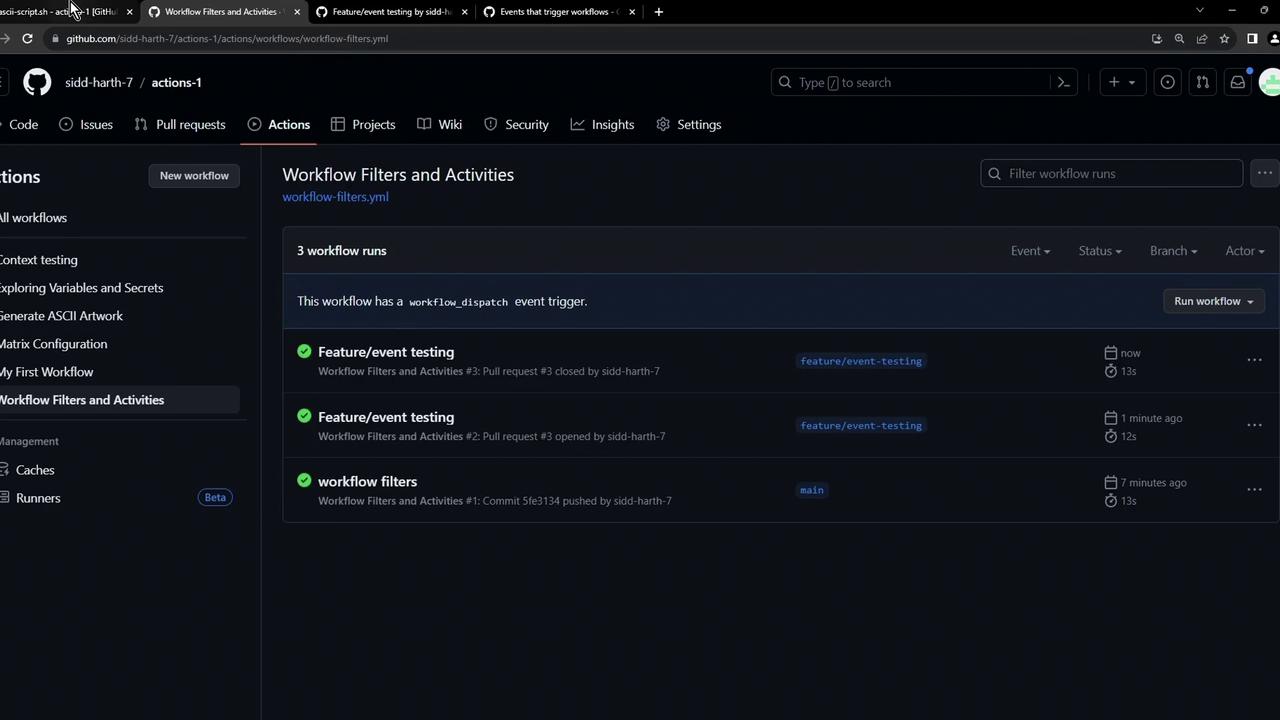
Task: Click the install app icon in address bar
Action: [x=1157, y=38]
